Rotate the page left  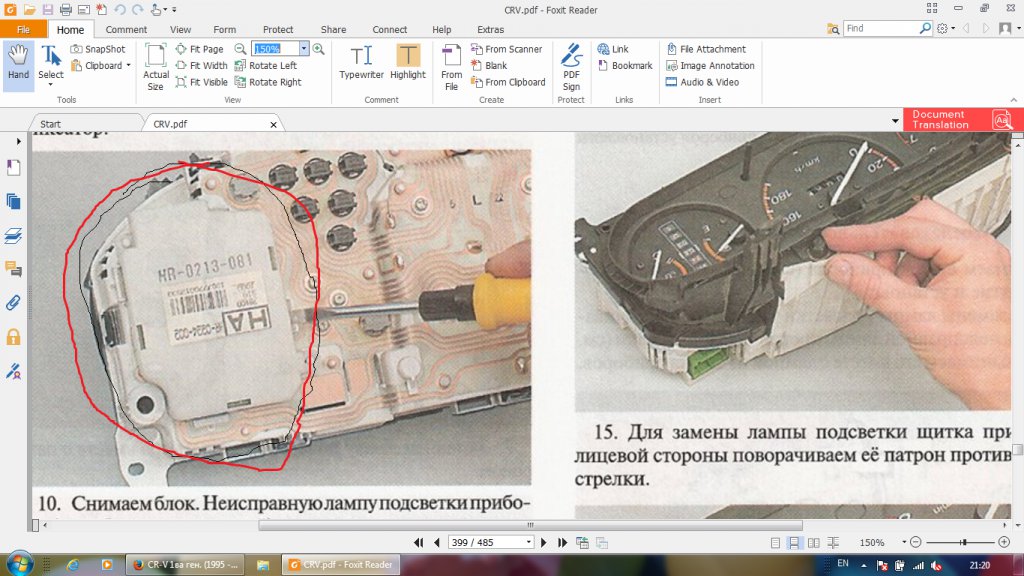click(x=265, y=65)
